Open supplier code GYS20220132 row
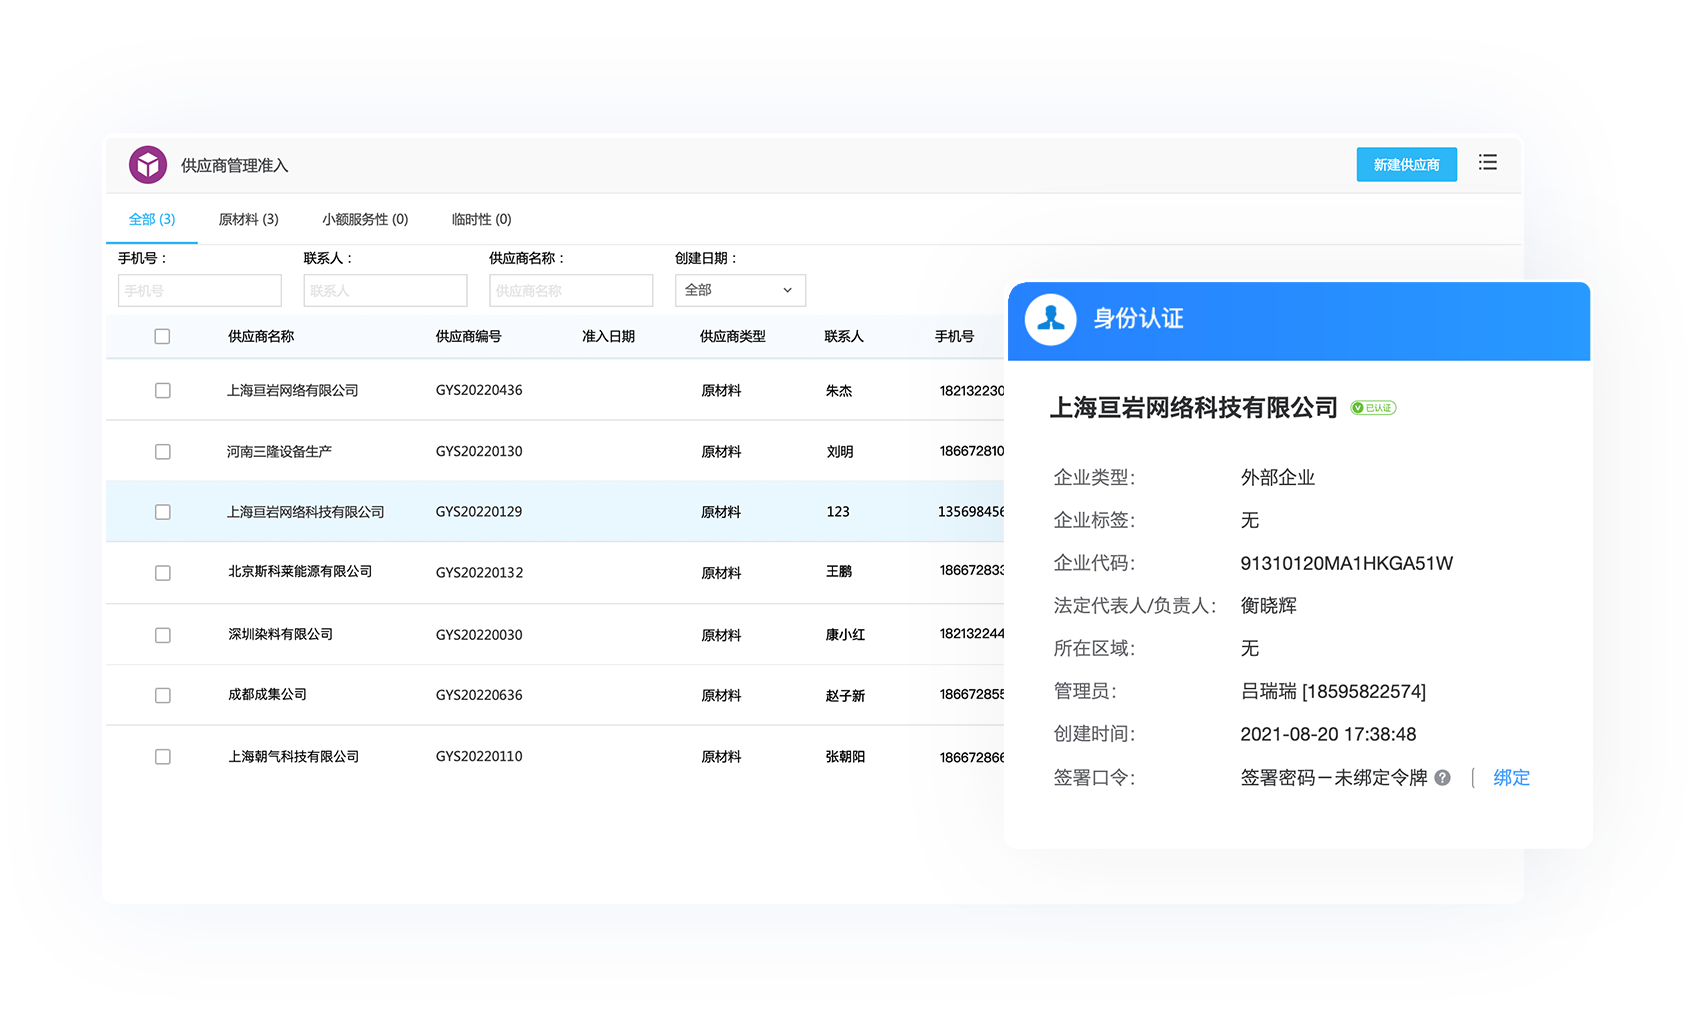The image size is (1695, 1026). click(x=479, y=573)
